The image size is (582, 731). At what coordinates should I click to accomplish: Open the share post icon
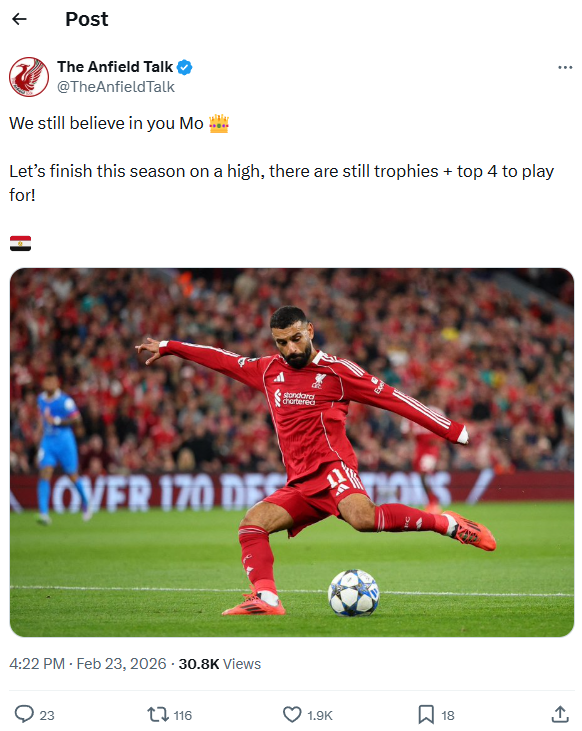click(x=560, y=714)
